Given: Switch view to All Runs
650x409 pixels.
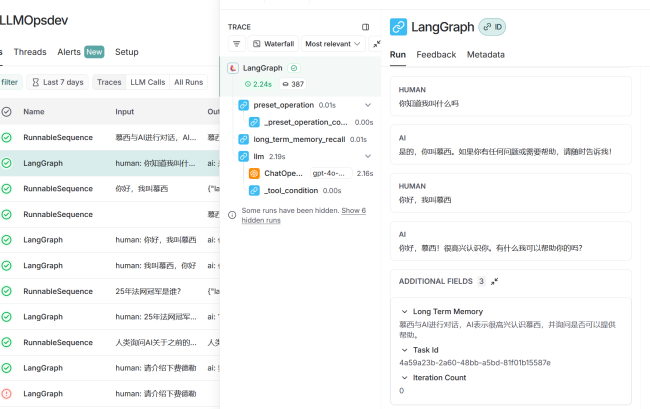Looking at the screenshot, I should point(189,82).
